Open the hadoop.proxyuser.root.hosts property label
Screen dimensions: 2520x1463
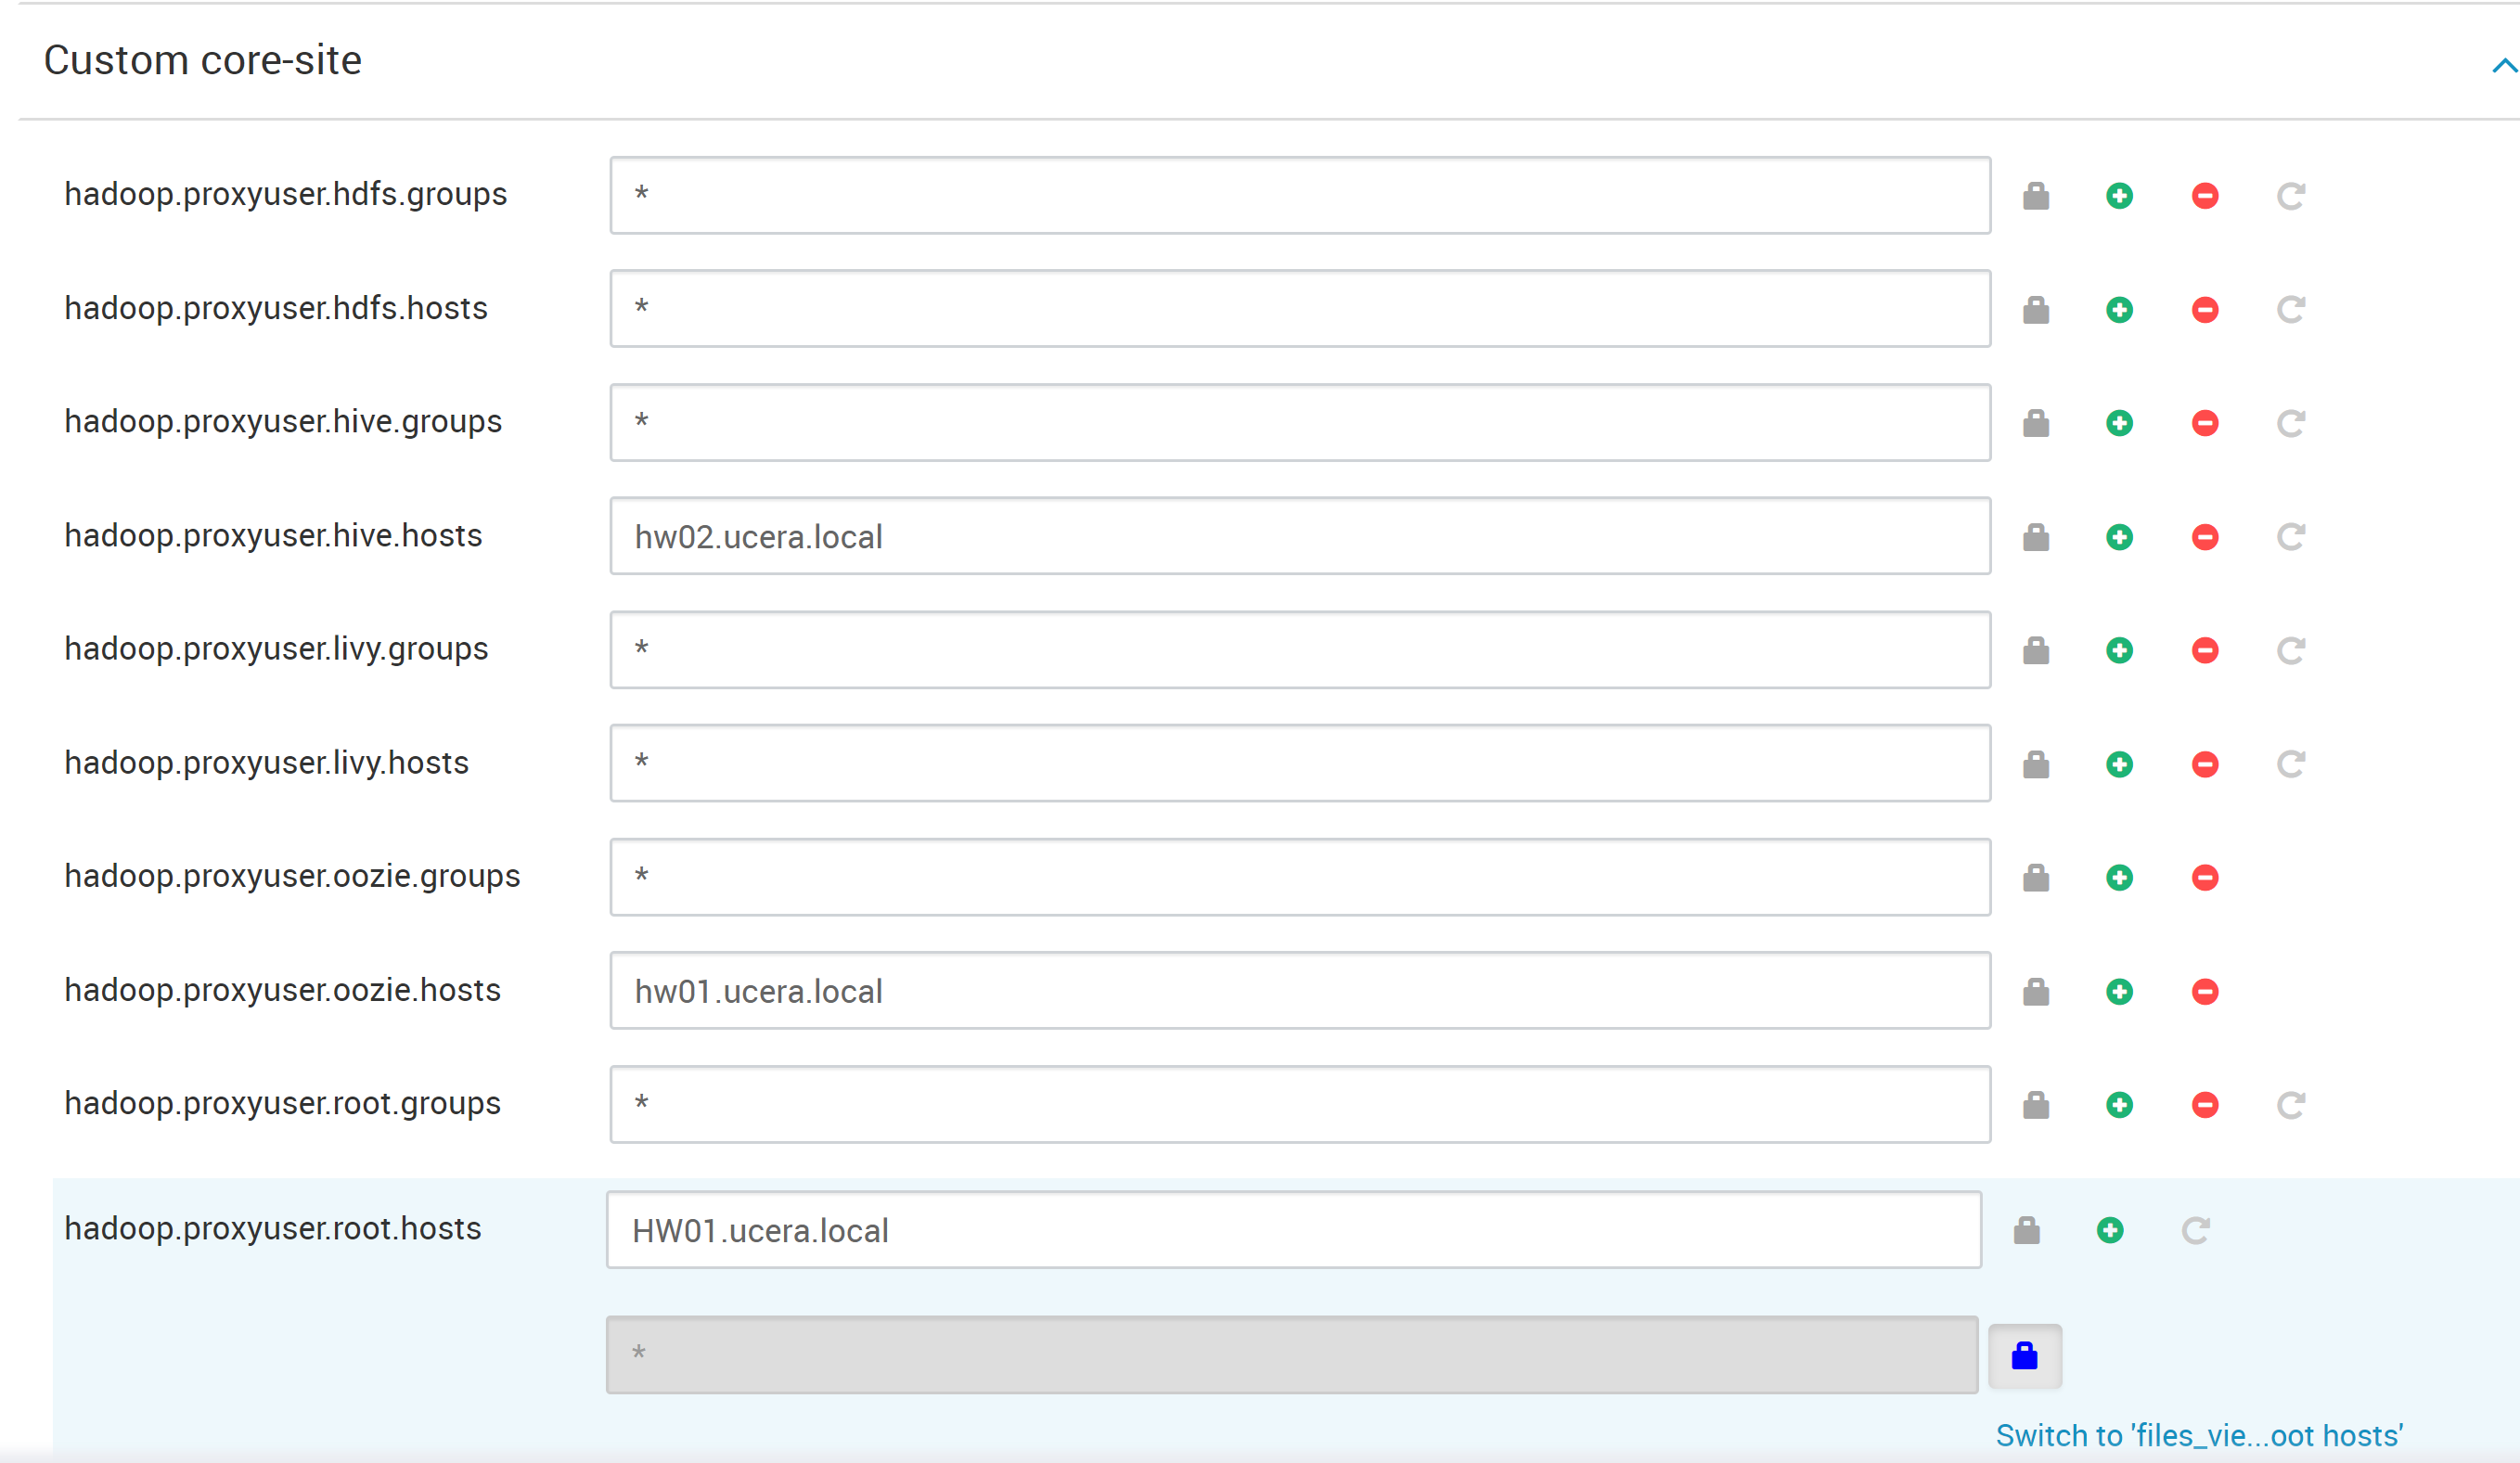272,1229
